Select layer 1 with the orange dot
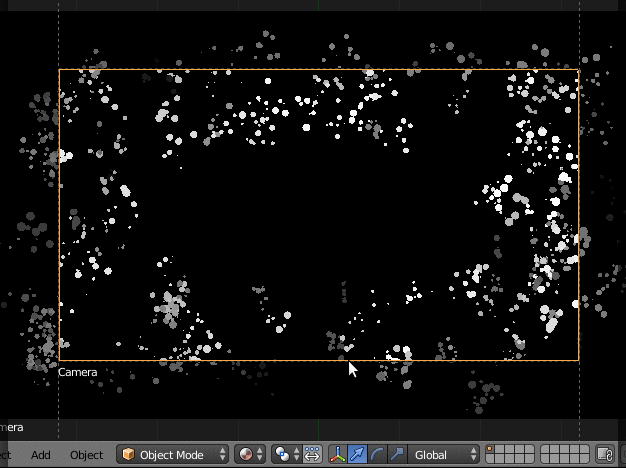The image size is (626, 468). (490, 450)
